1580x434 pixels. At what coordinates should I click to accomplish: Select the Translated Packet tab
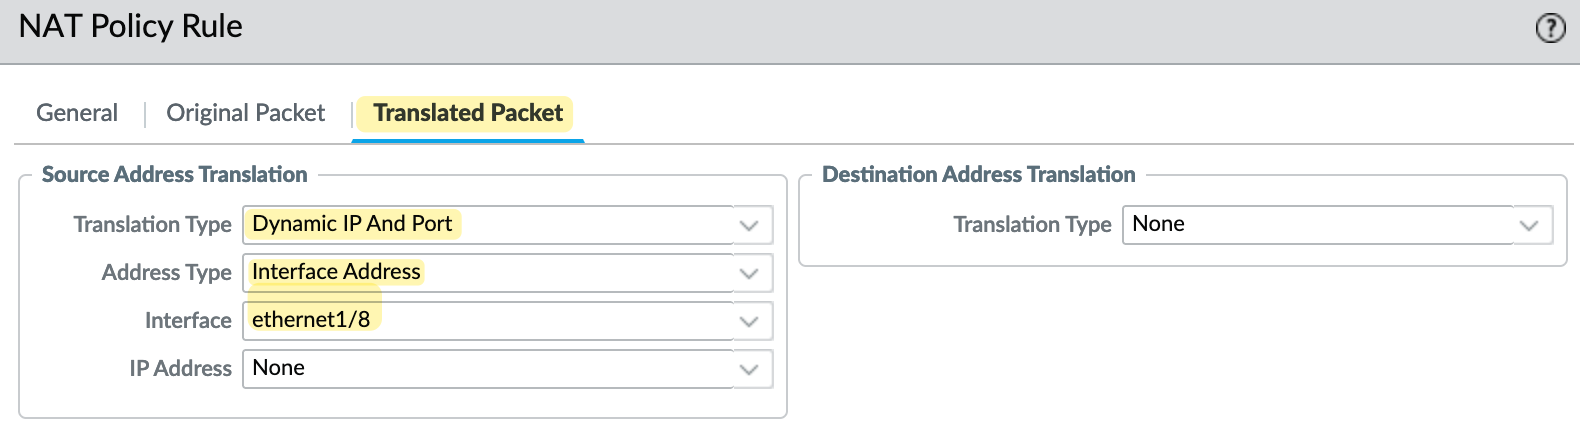[468, 113]
